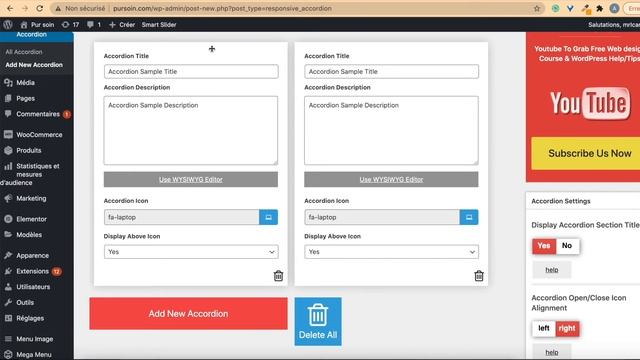The width and height of the screenshot is (640, 360).
Task: Open the Pages sidebar menu
Action: pos(25,98)
